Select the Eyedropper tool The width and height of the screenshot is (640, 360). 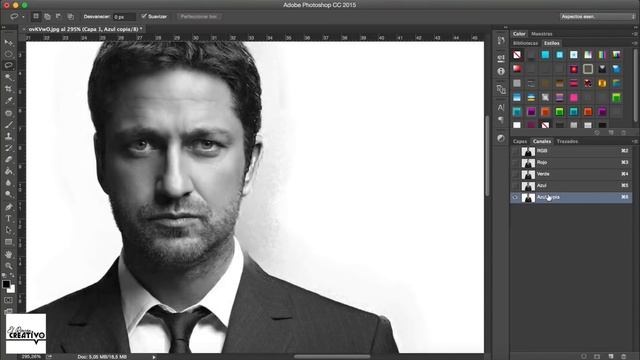pos(8,100)
